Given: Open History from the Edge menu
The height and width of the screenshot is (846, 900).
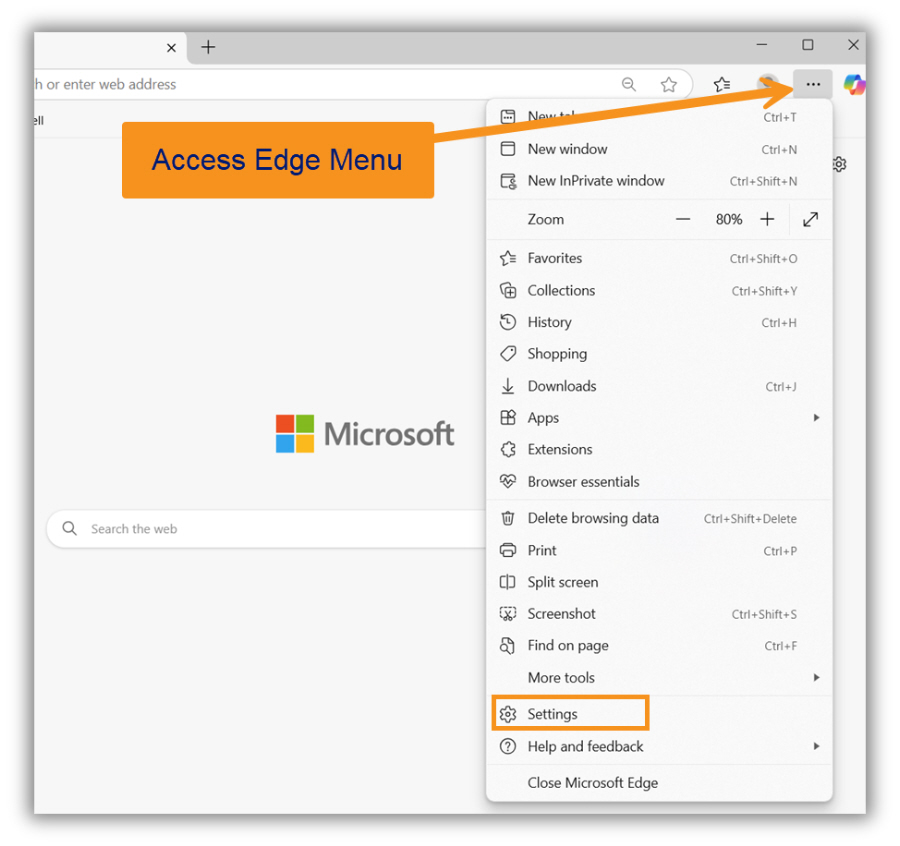Looking at the screenshot, I should pos(551,322).
